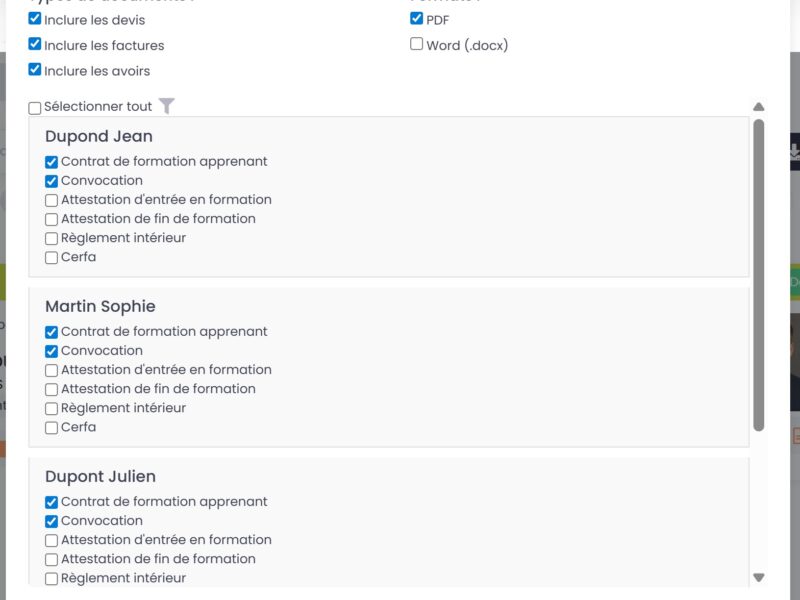The height and width of the screenshot is (600, 800).
Task: Enable the Word (.docx) format option
Action: tap(417, 44)
